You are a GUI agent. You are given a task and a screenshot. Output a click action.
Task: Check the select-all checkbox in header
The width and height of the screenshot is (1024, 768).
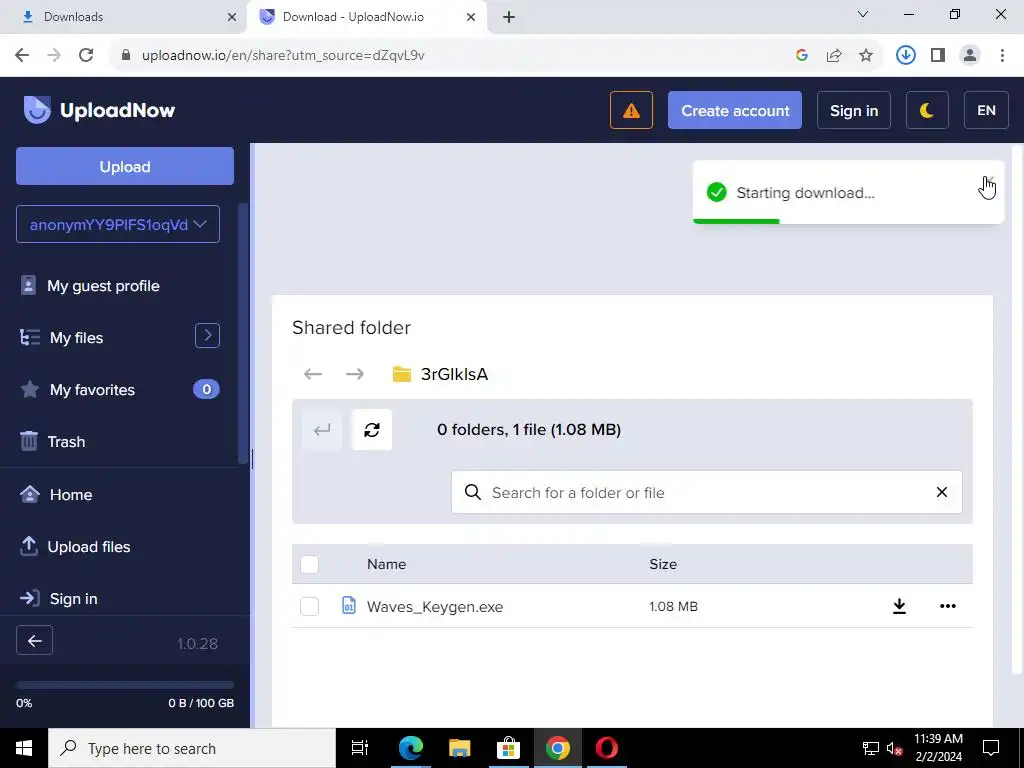click(x=310, y=564)
